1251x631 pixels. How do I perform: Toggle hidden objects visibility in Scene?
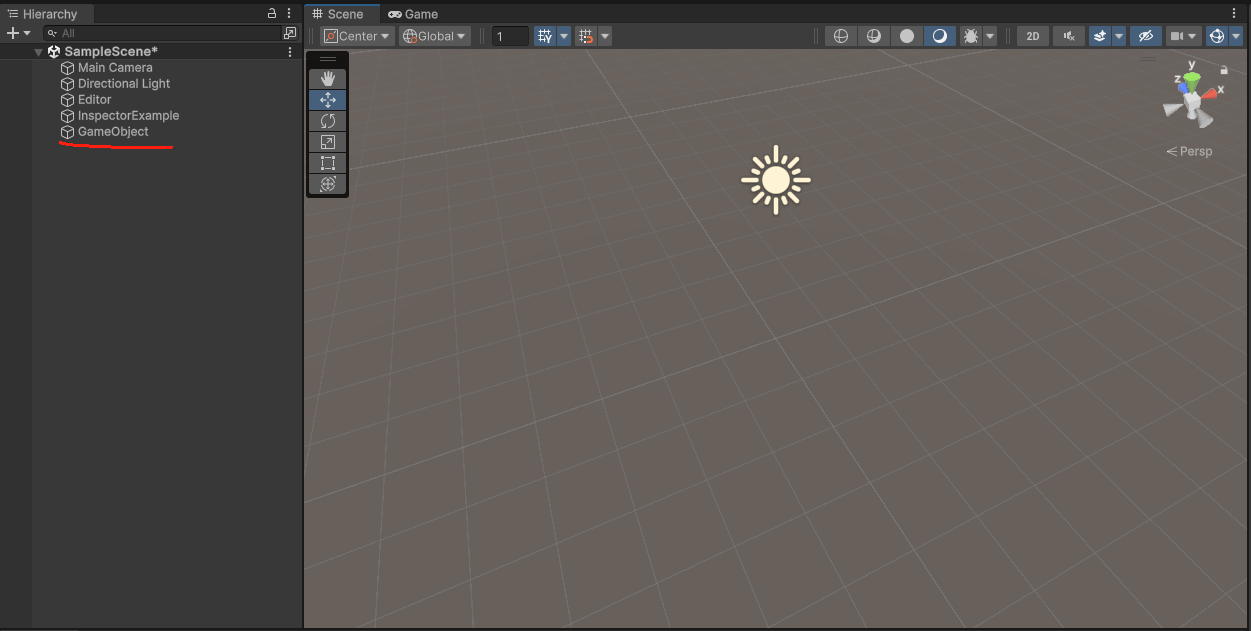[1146, 36]
